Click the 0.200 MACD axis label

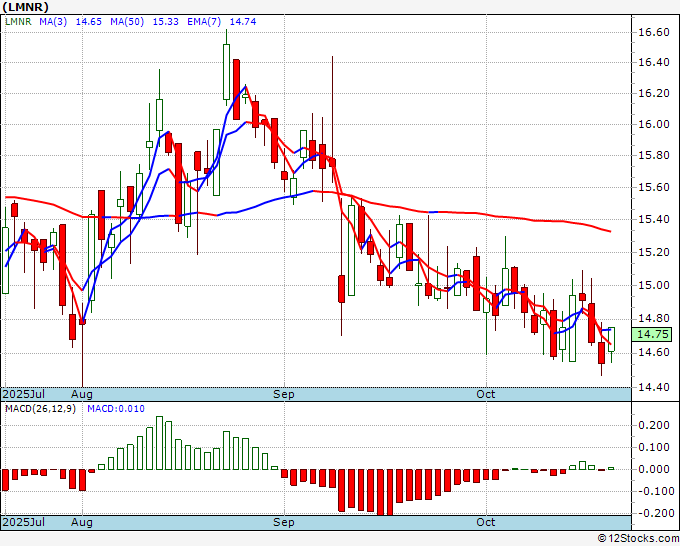(656, 425)
